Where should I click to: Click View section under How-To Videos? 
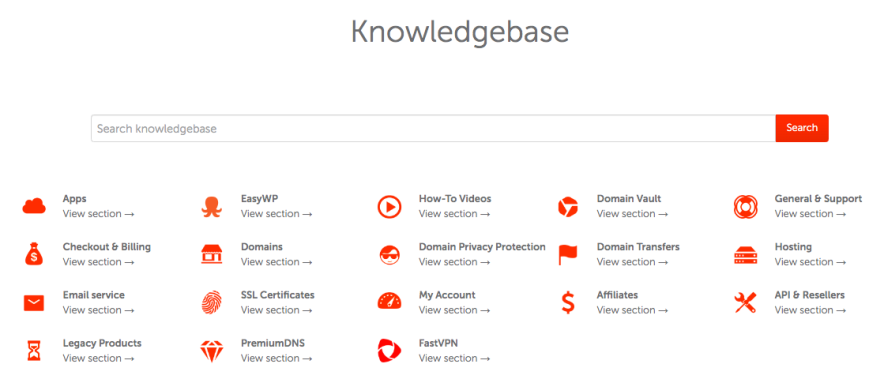pos(454,214)
